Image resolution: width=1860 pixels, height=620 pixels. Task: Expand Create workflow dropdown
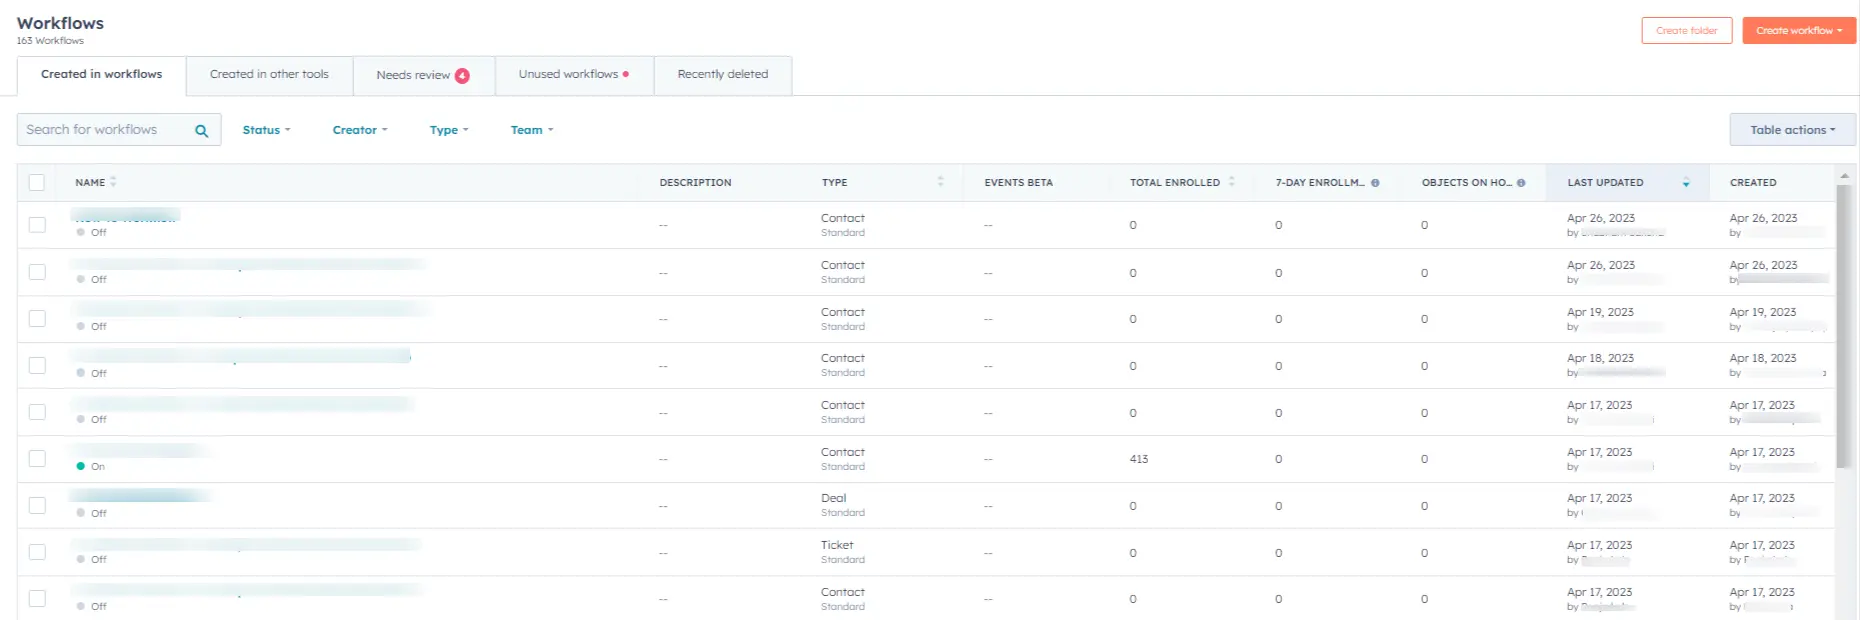(x=1799, y=31)
